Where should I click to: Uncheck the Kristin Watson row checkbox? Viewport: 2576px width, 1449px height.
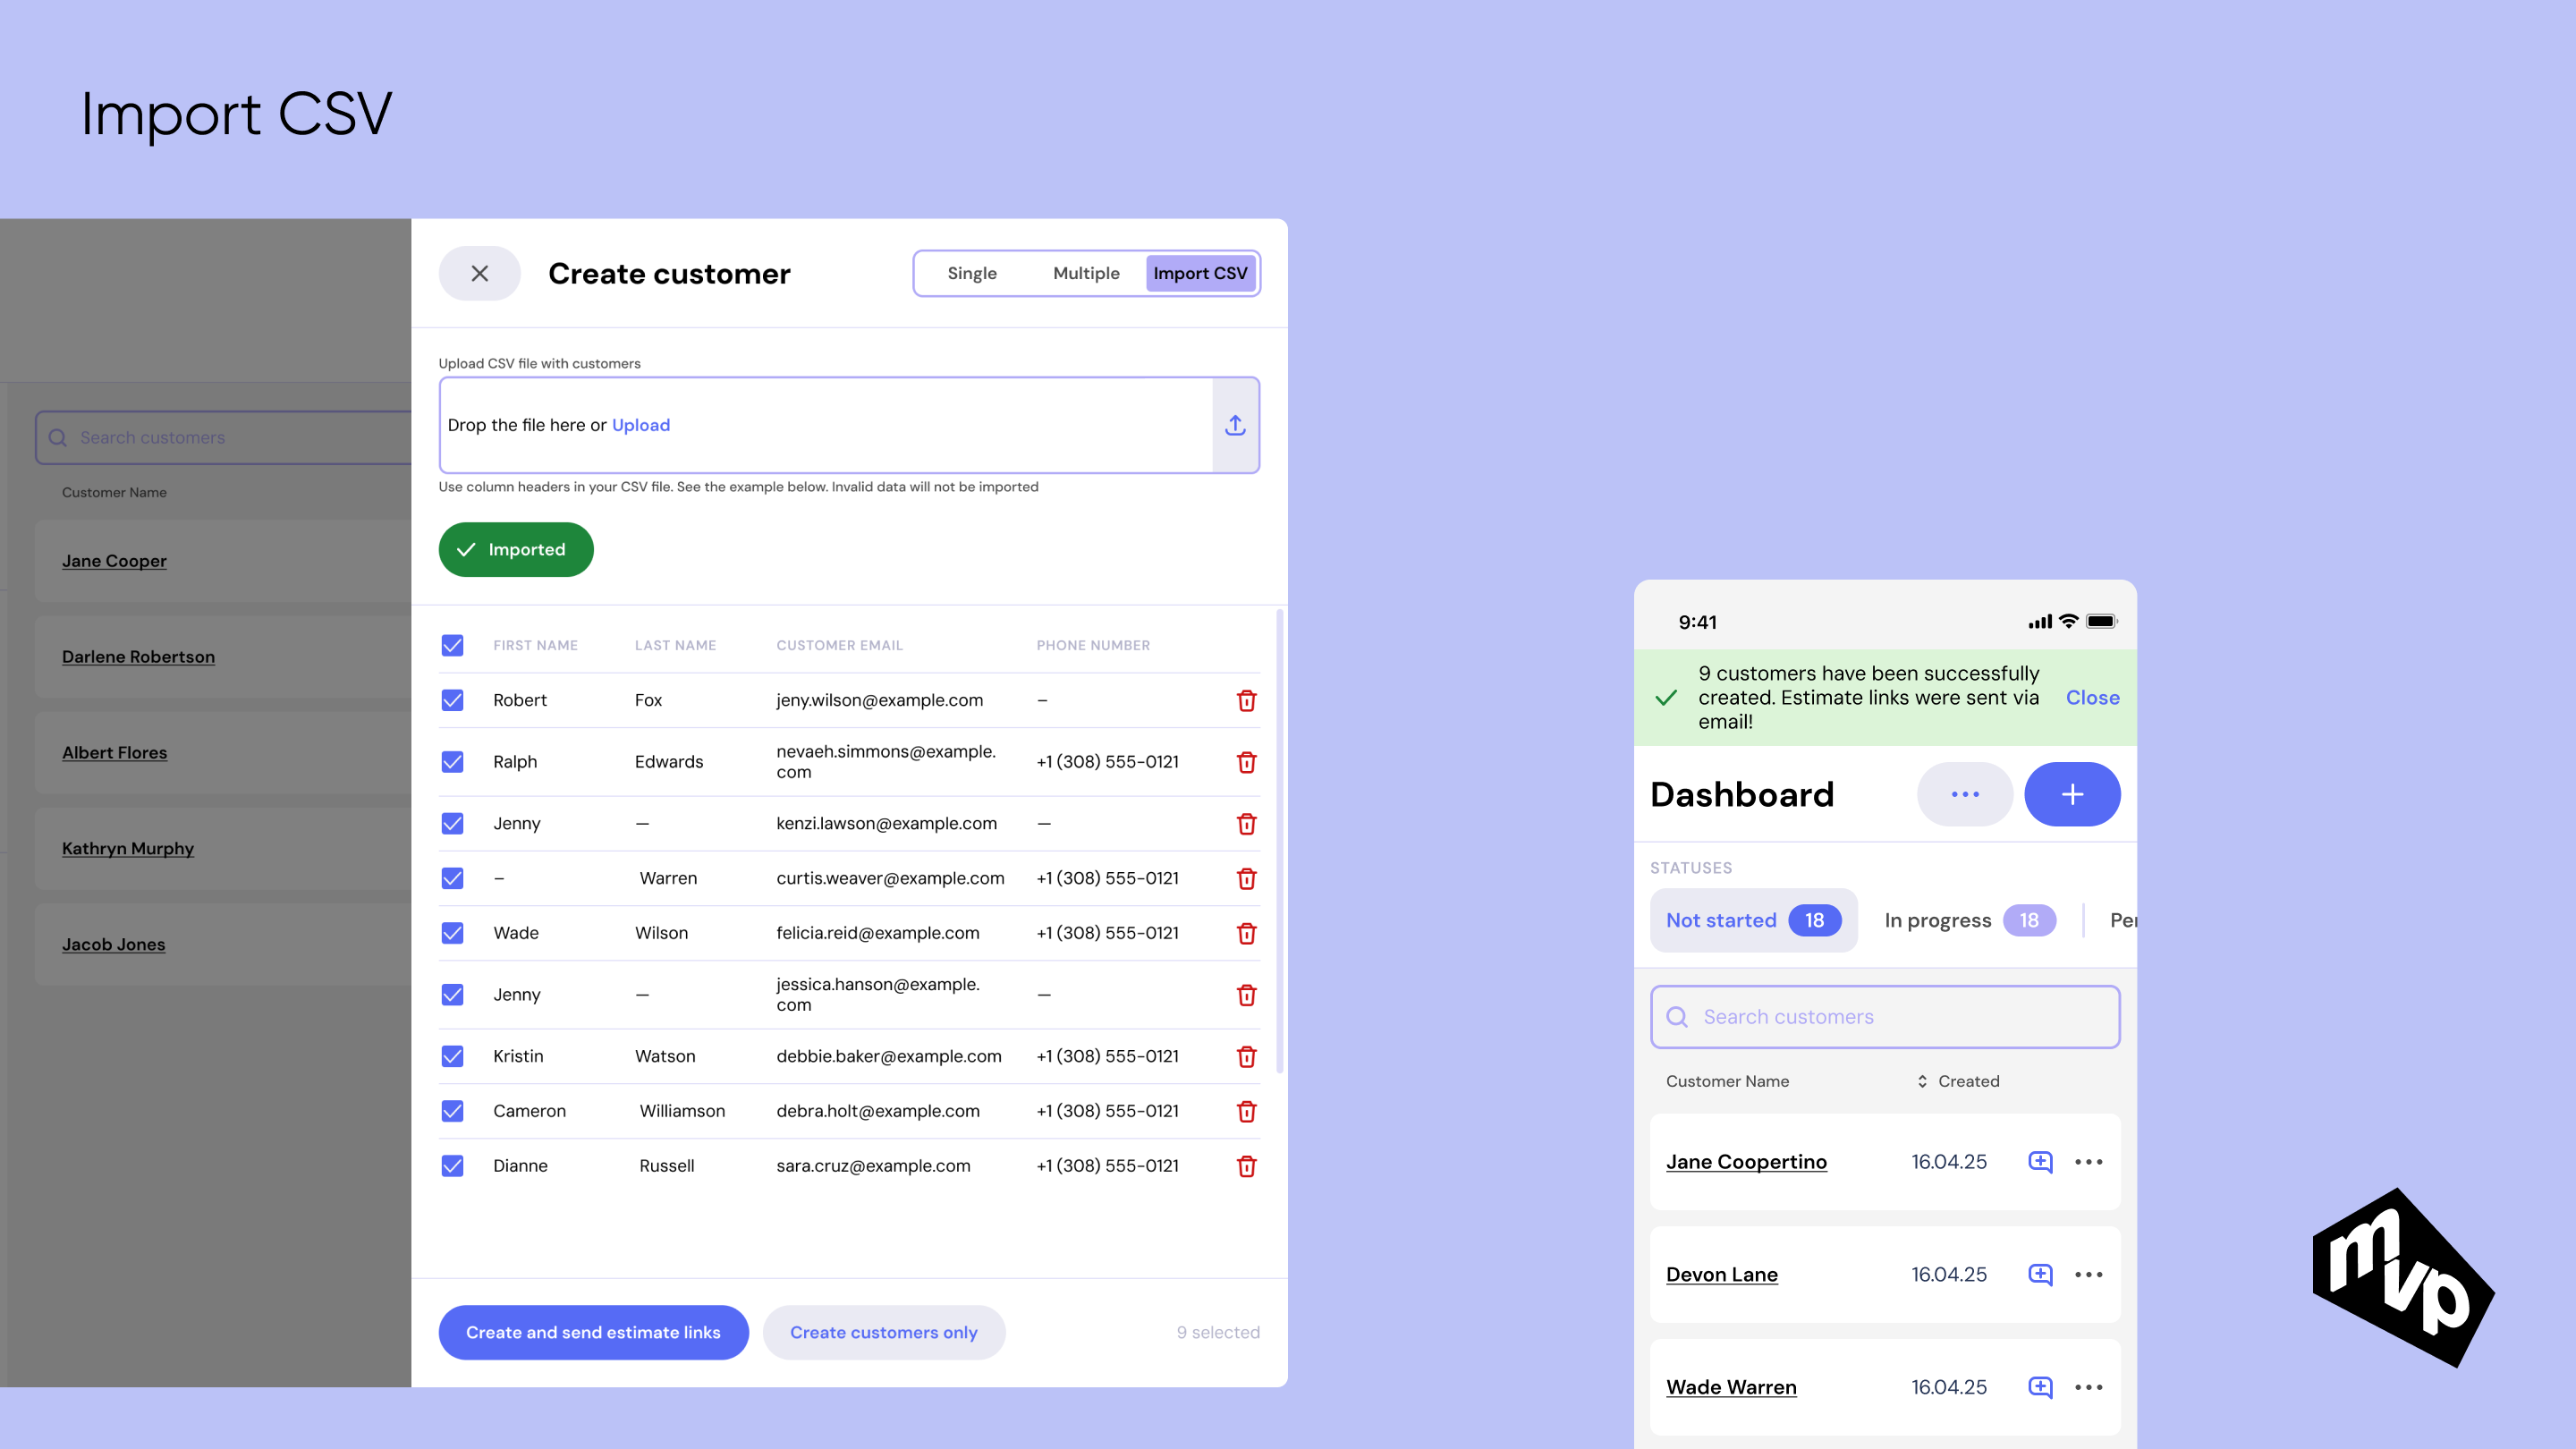tap(453, 1056)
